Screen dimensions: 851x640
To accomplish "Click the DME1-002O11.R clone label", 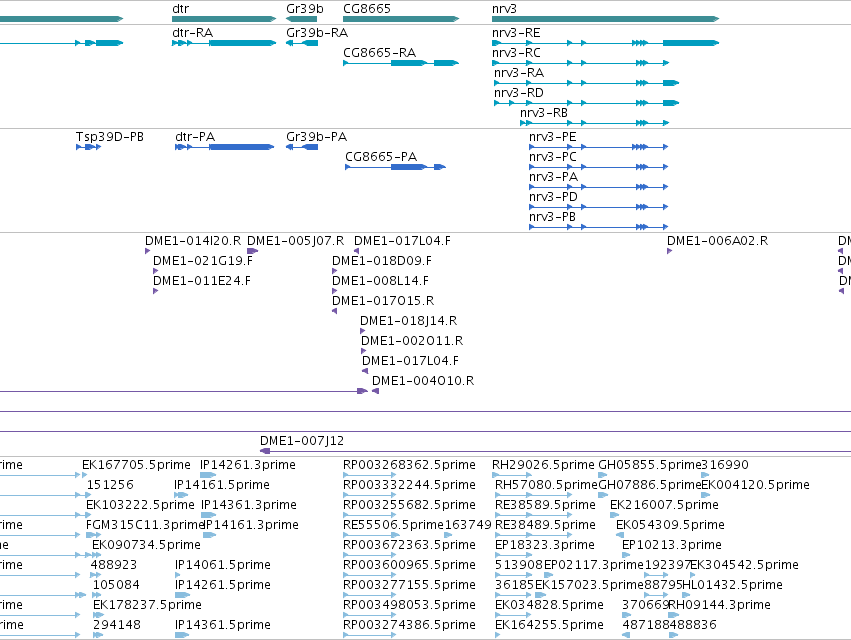I will pyautogui.click(x=412, y=341).
